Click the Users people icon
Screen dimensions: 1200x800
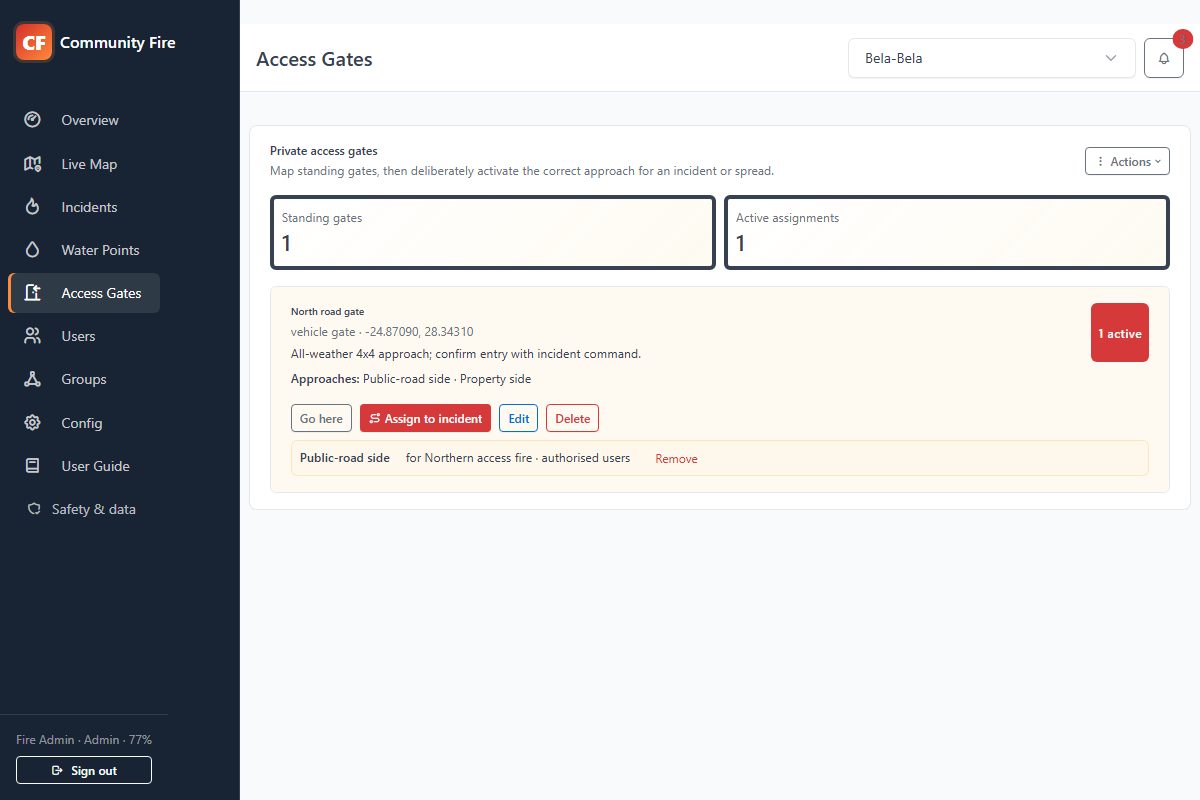(32, 336)
